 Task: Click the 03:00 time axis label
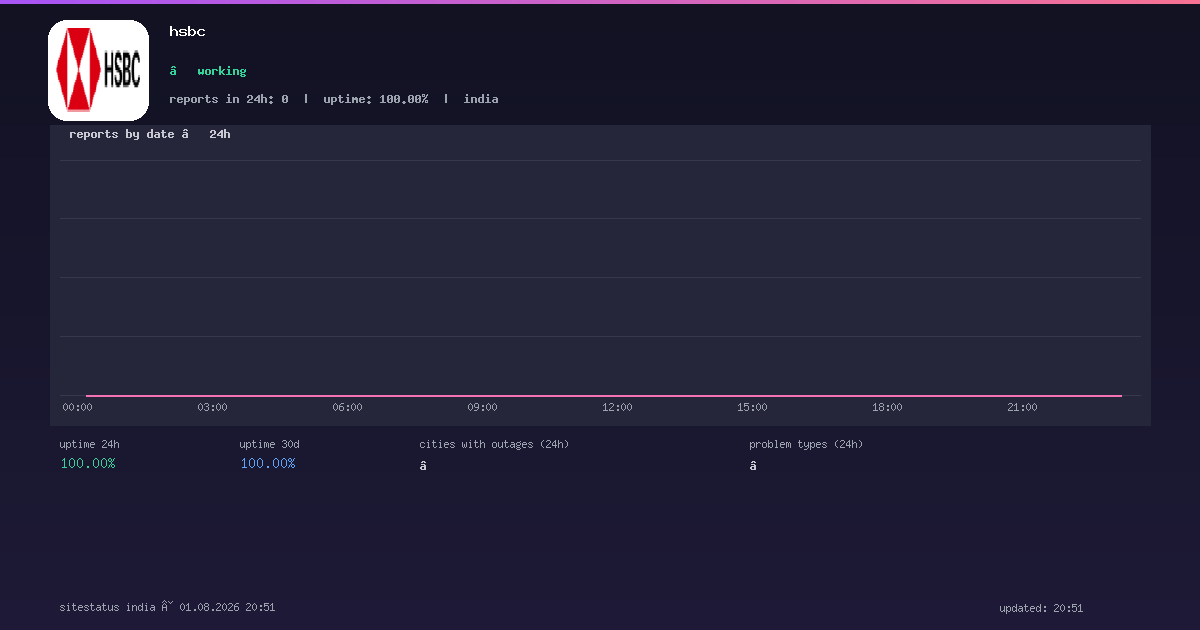pos(212,407)
